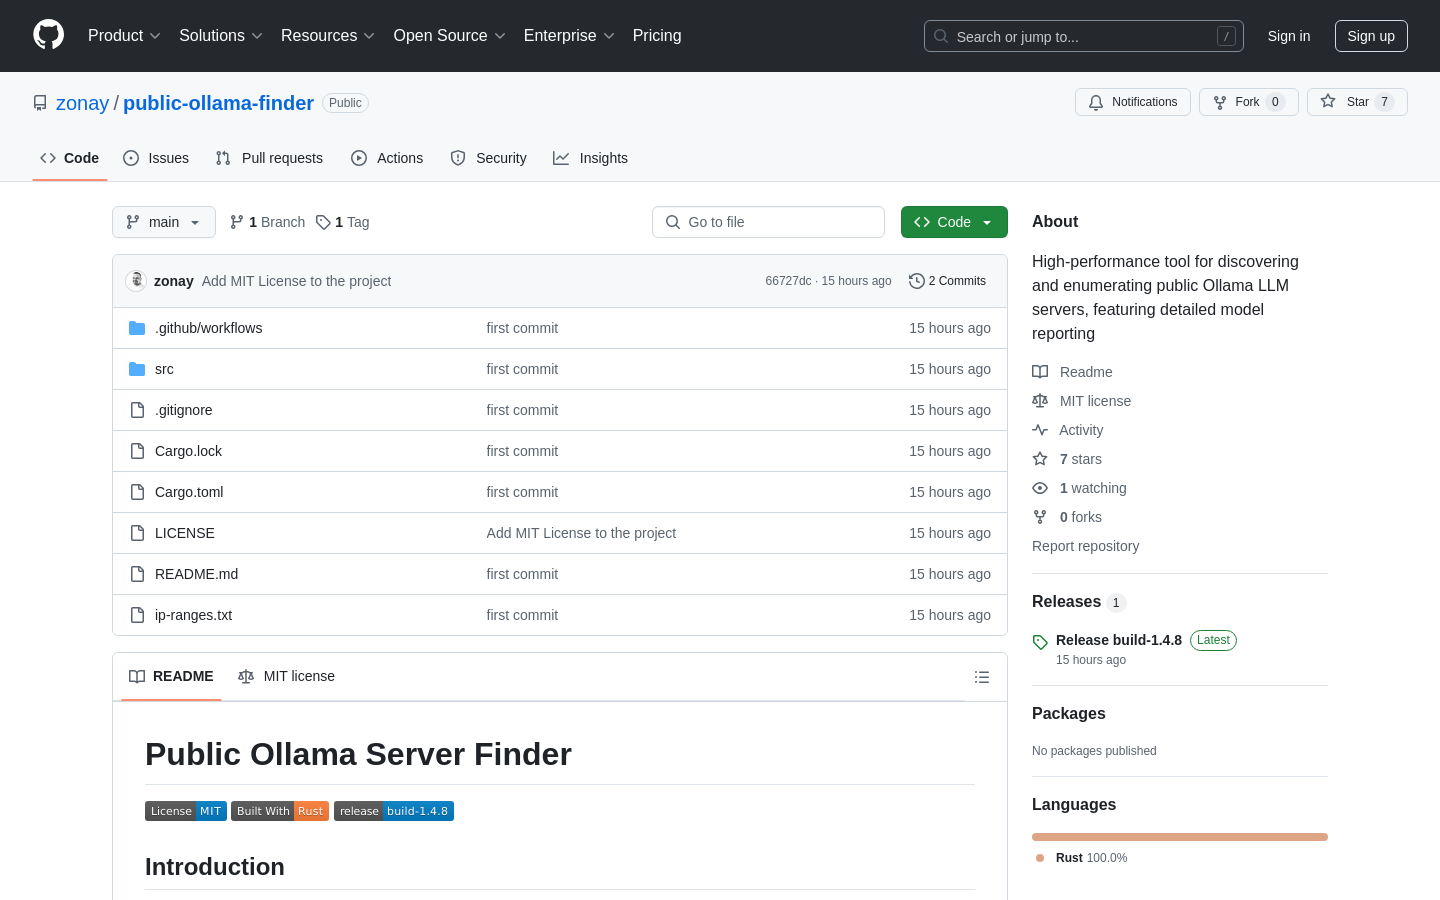Click the Sign in link
Image resolution: width=1440 pixels, height=900 pixels.
1289,36
